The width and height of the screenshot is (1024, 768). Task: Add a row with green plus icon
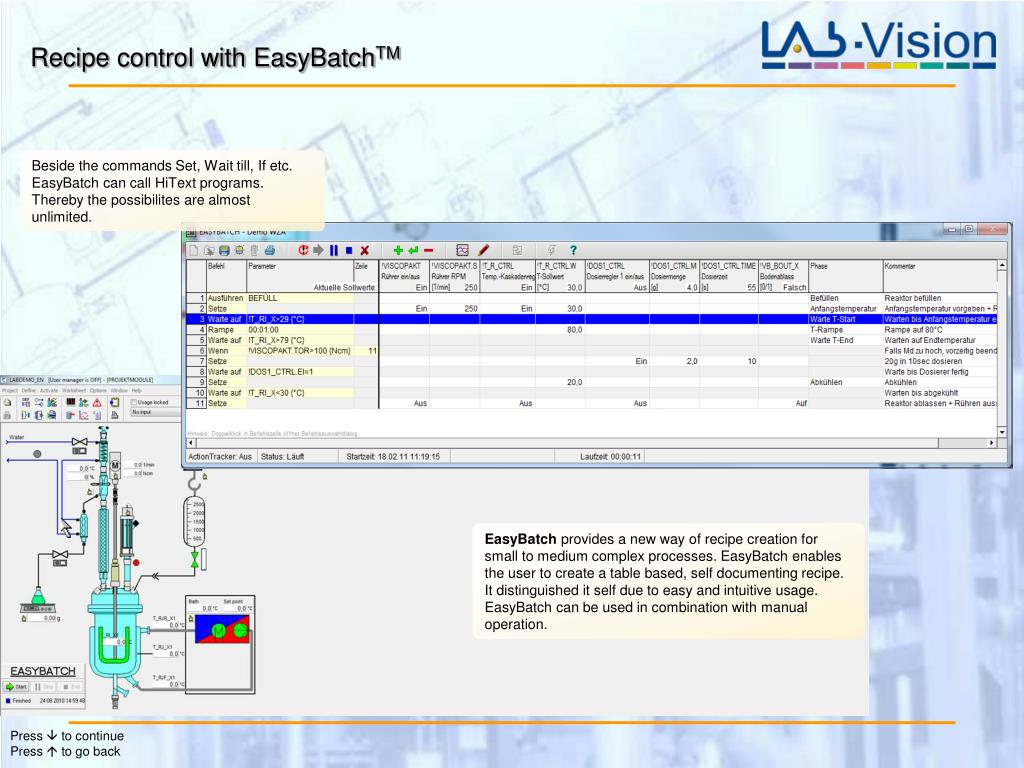tap(398, 250)
